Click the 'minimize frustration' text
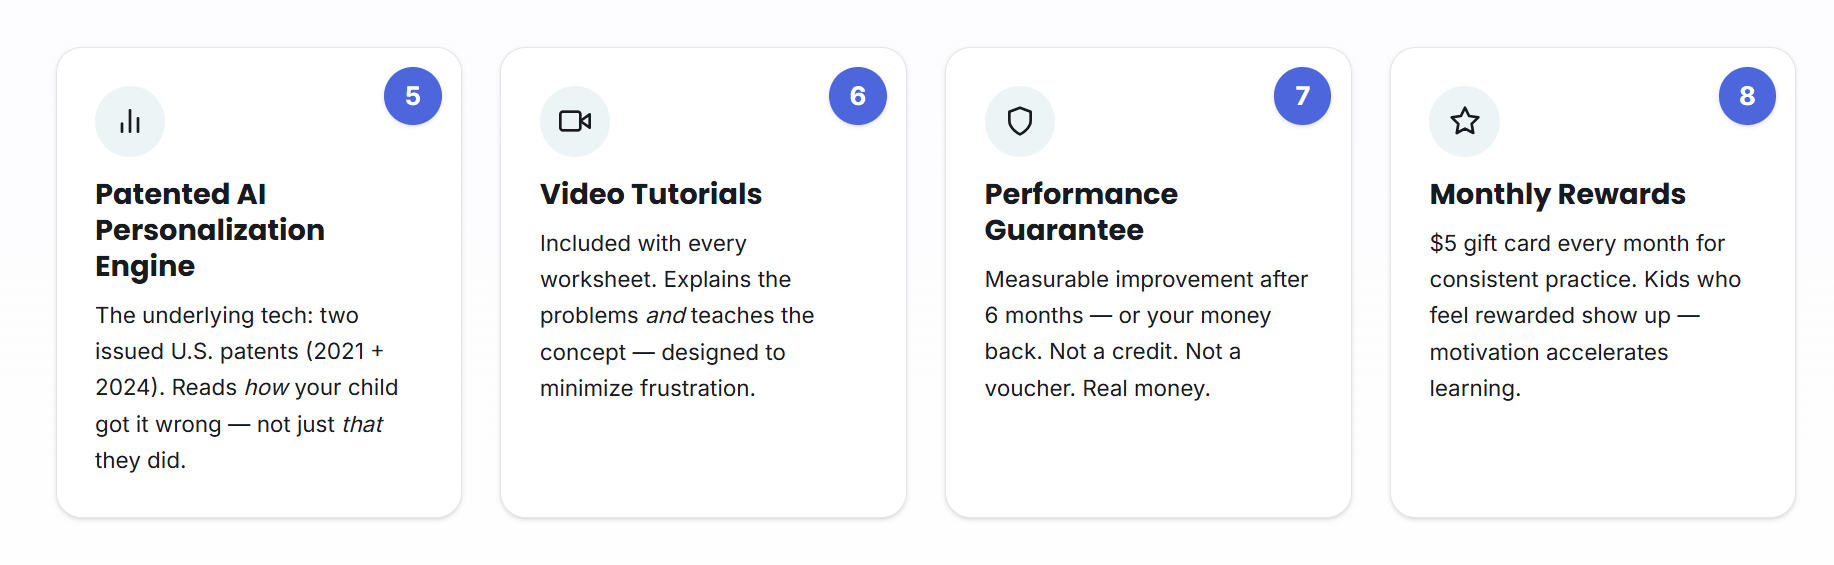The image size is (1834, 565). click(x=647, y=389)
